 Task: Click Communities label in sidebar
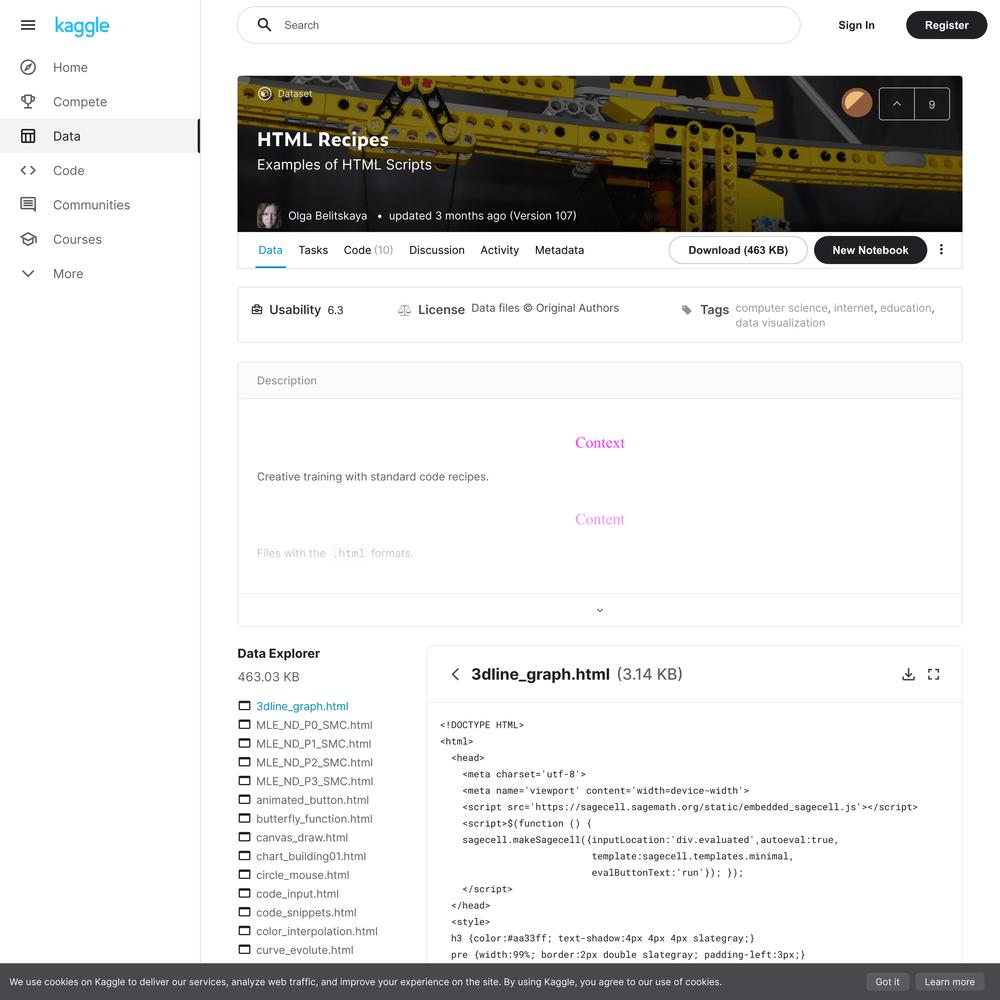click(91, 205)
